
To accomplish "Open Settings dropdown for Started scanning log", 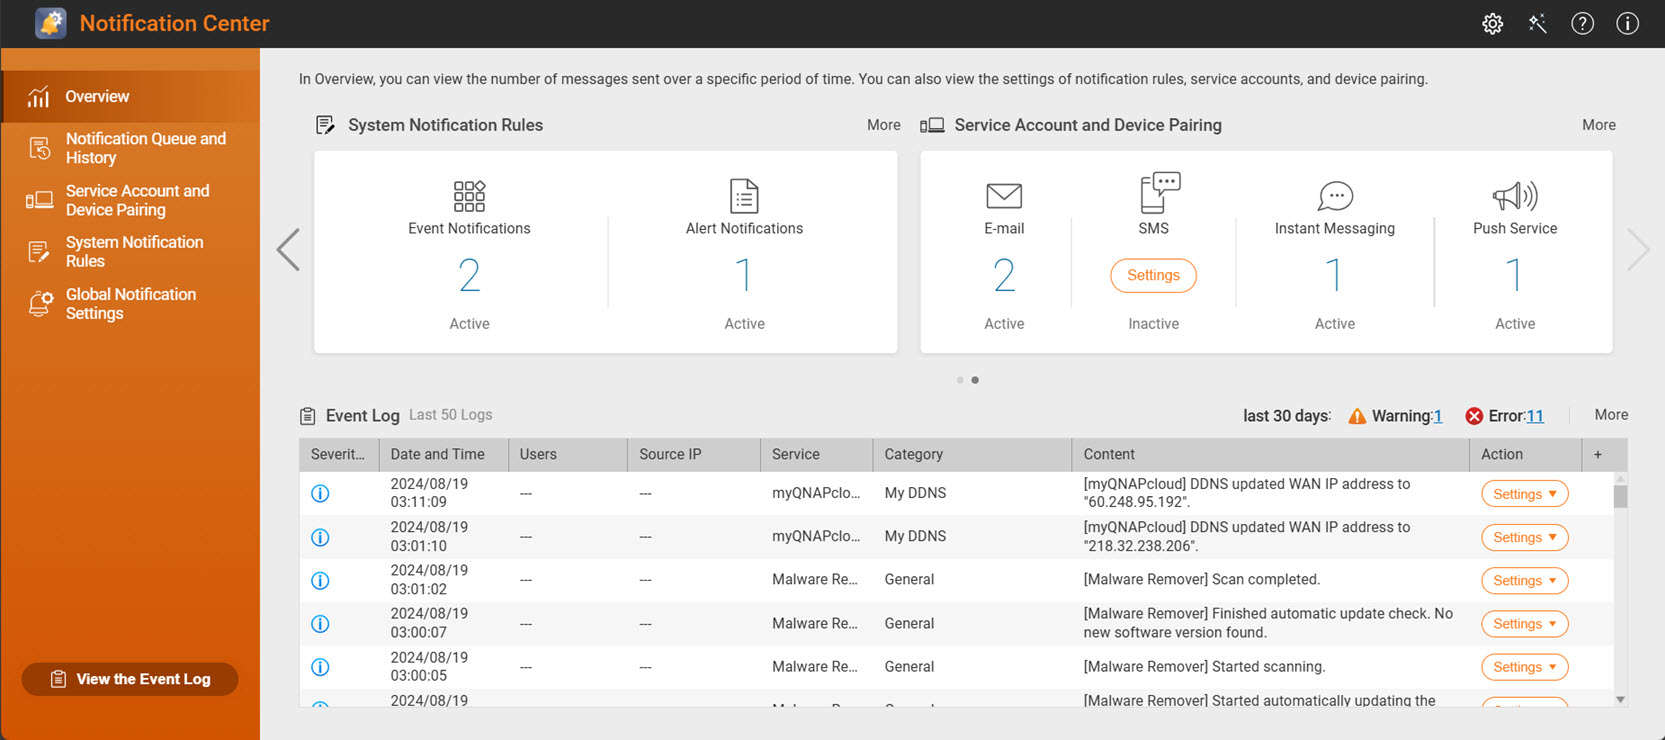I will click(1524, 667).
